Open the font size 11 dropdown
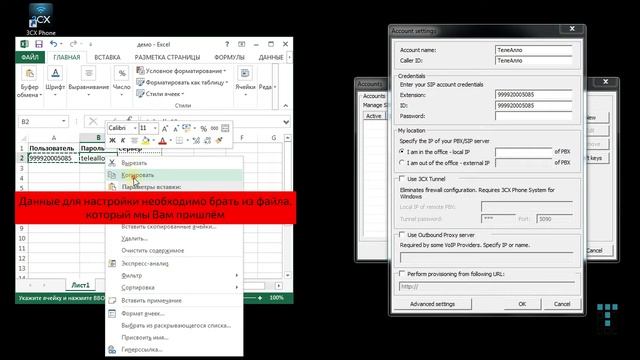 coord(155,129)
